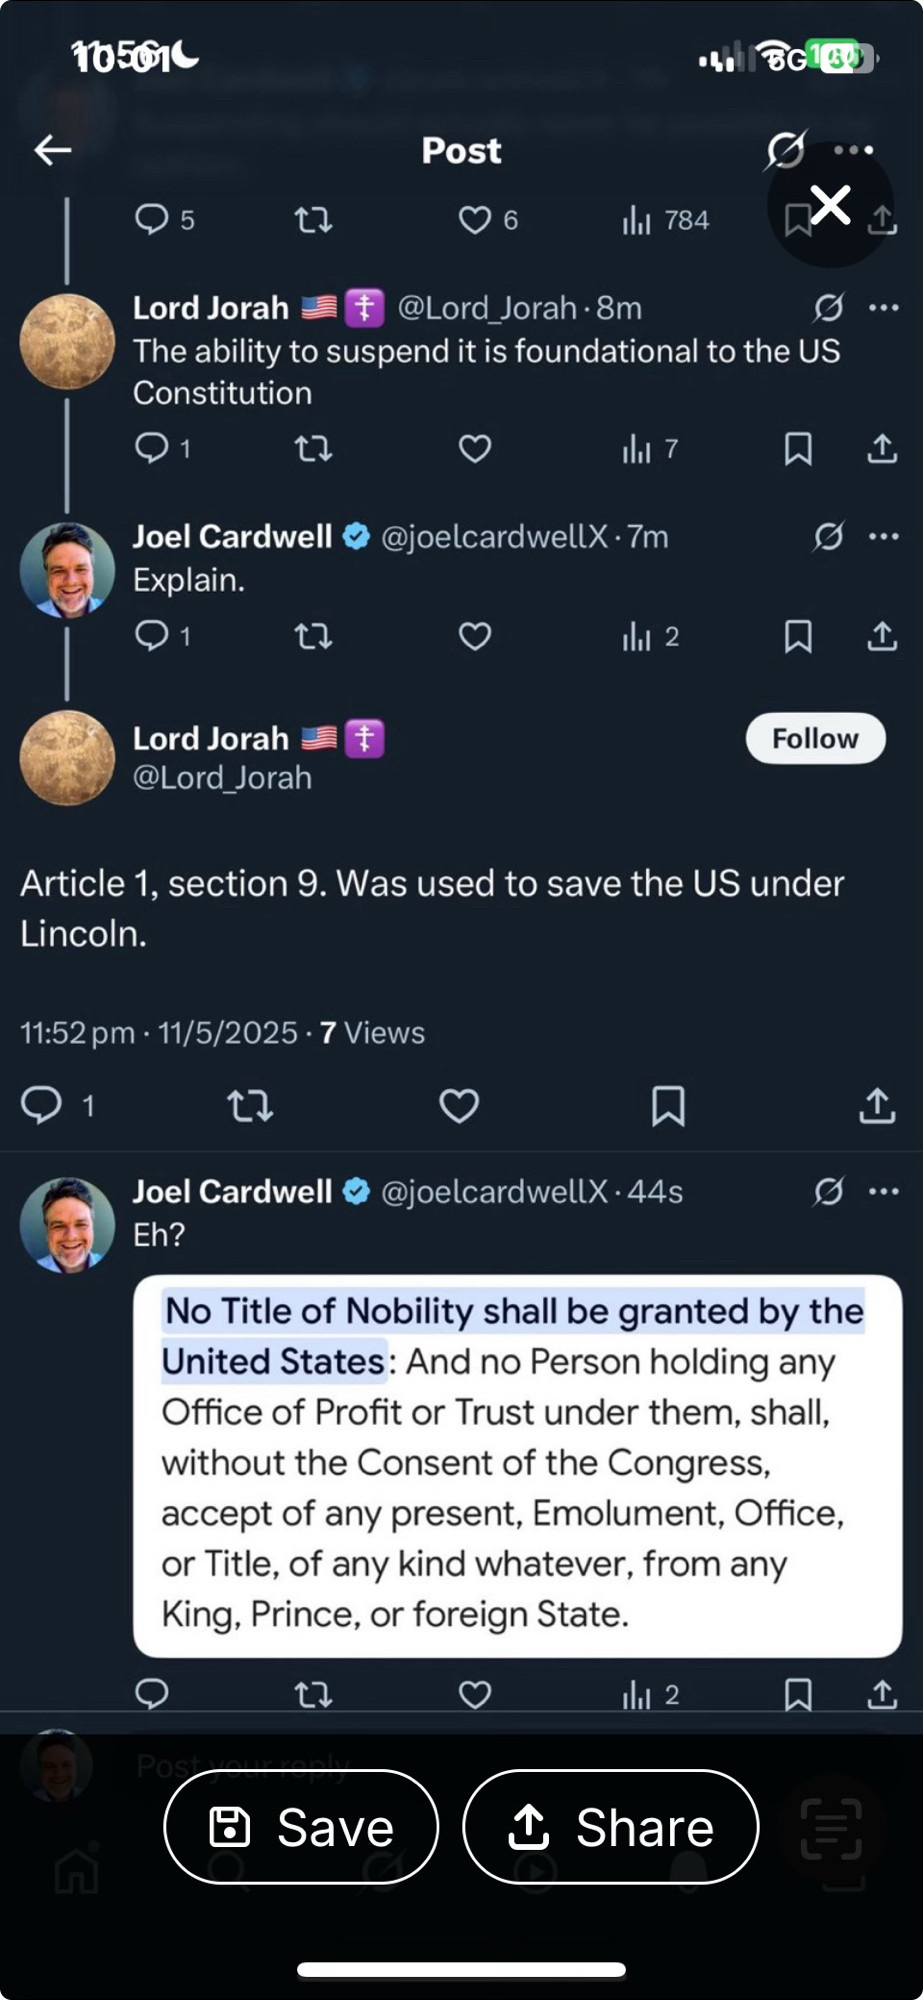Reply to the main Article 1 post
Image resolution: width=923 pixels, height=2000 pixels.
pos(42,1106)
